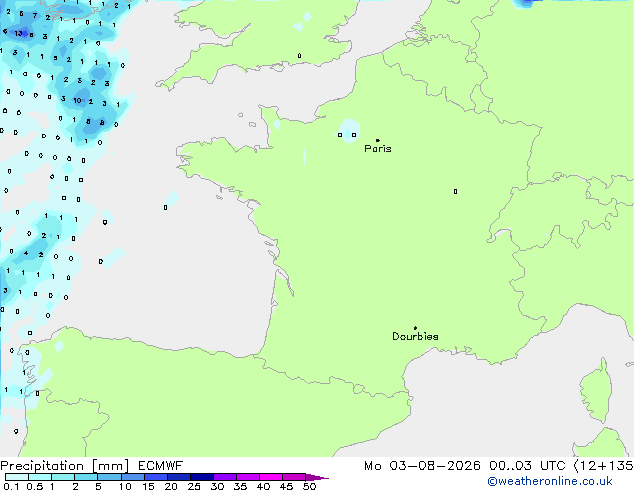The height and width of the screenshot is (490, 634).
Task: Pick the 20–25 mm dark blue legend swatch
Action: [x=179, y=477]
